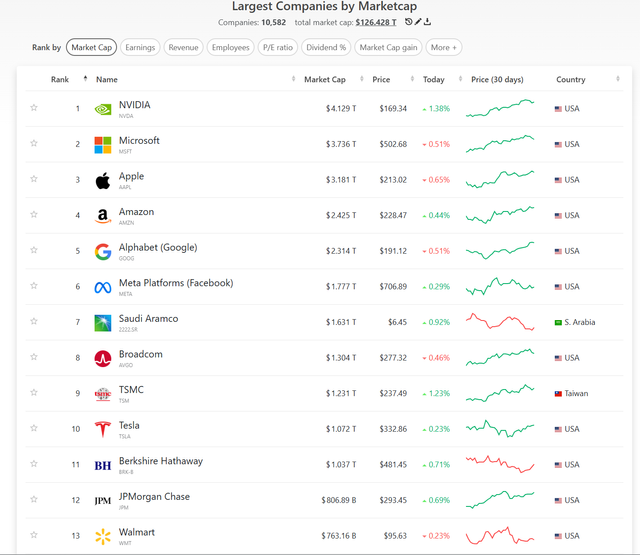Expand the More + ranking options
This screenshot has height=555, width=640.
pos(444,47)
